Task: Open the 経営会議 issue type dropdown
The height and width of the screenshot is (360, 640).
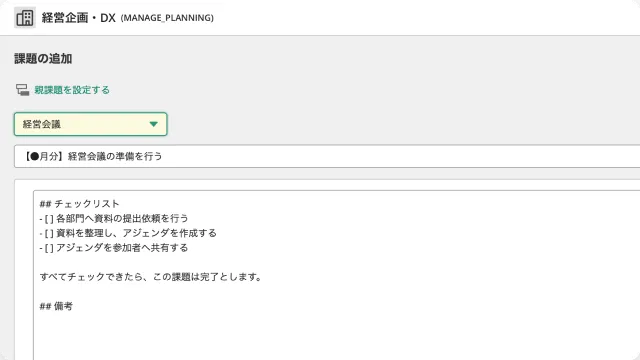Action: pyautogui.click(x=91, y=124)
